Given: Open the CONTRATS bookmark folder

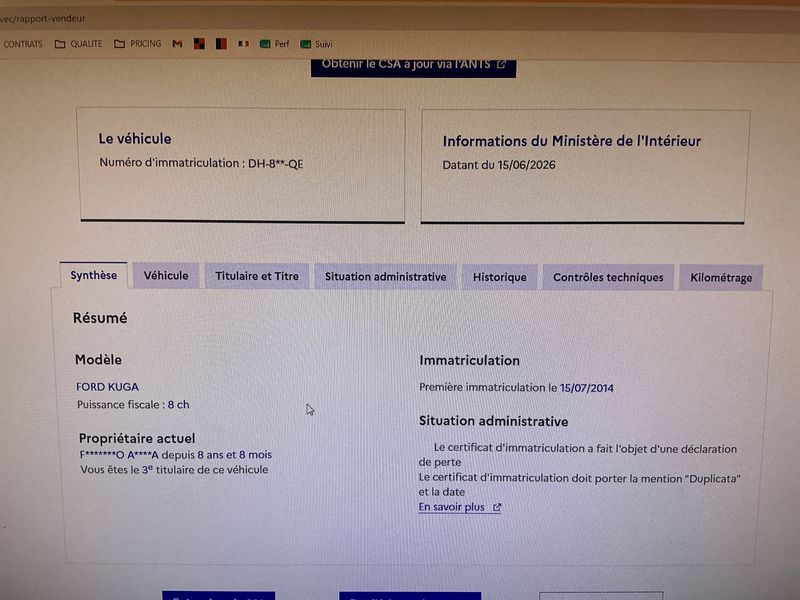Looking at the screenshot, I should tap(21, 44).
